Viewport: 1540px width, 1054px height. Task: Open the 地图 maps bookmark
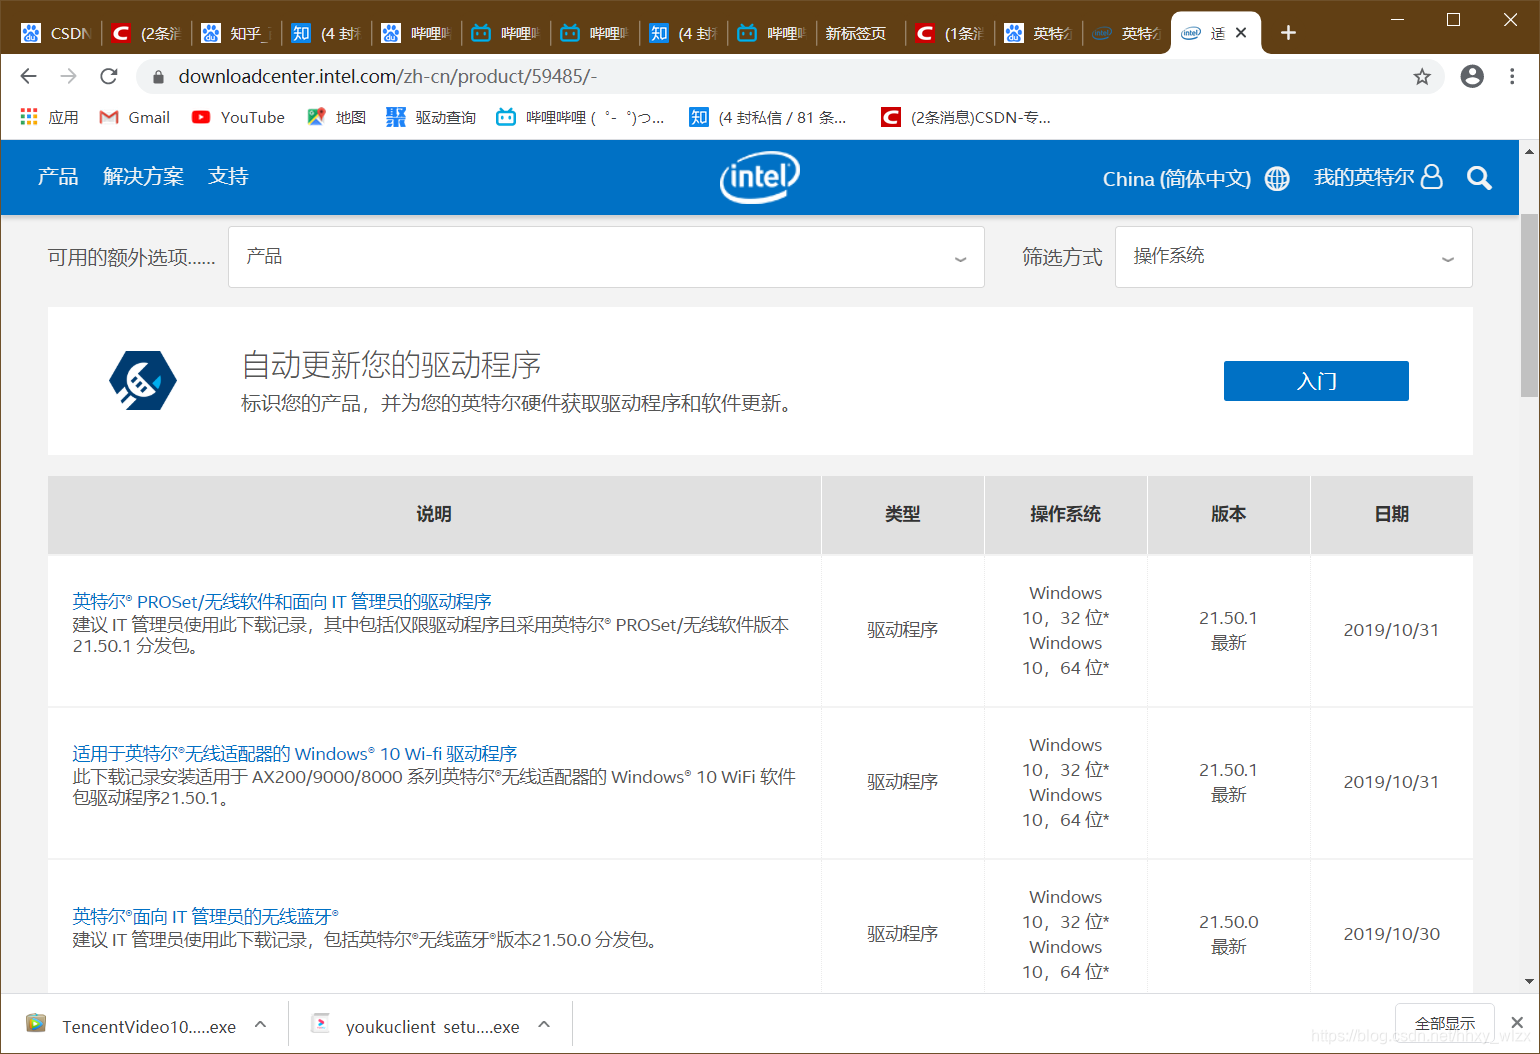[336, 117]
